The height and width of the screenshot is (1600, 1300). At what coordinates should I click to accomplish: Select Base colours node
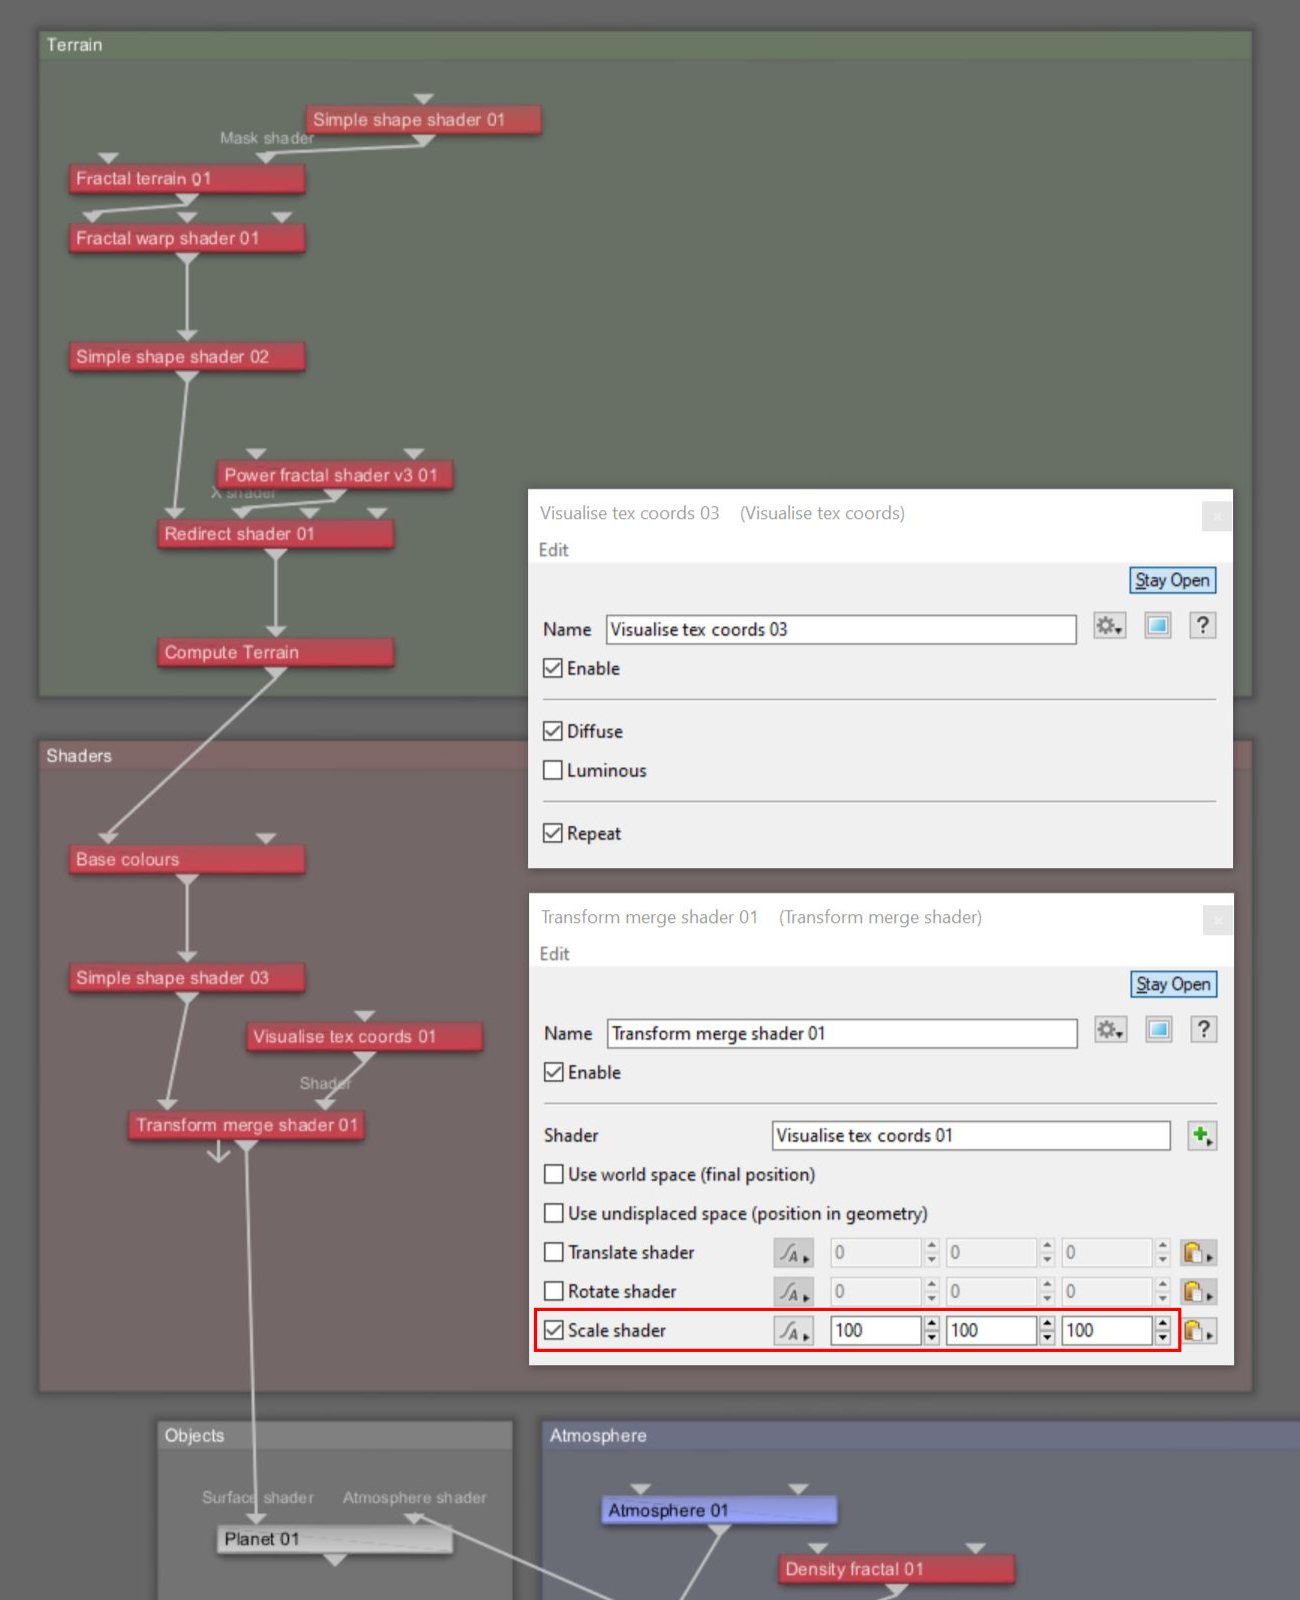[187, 860]
